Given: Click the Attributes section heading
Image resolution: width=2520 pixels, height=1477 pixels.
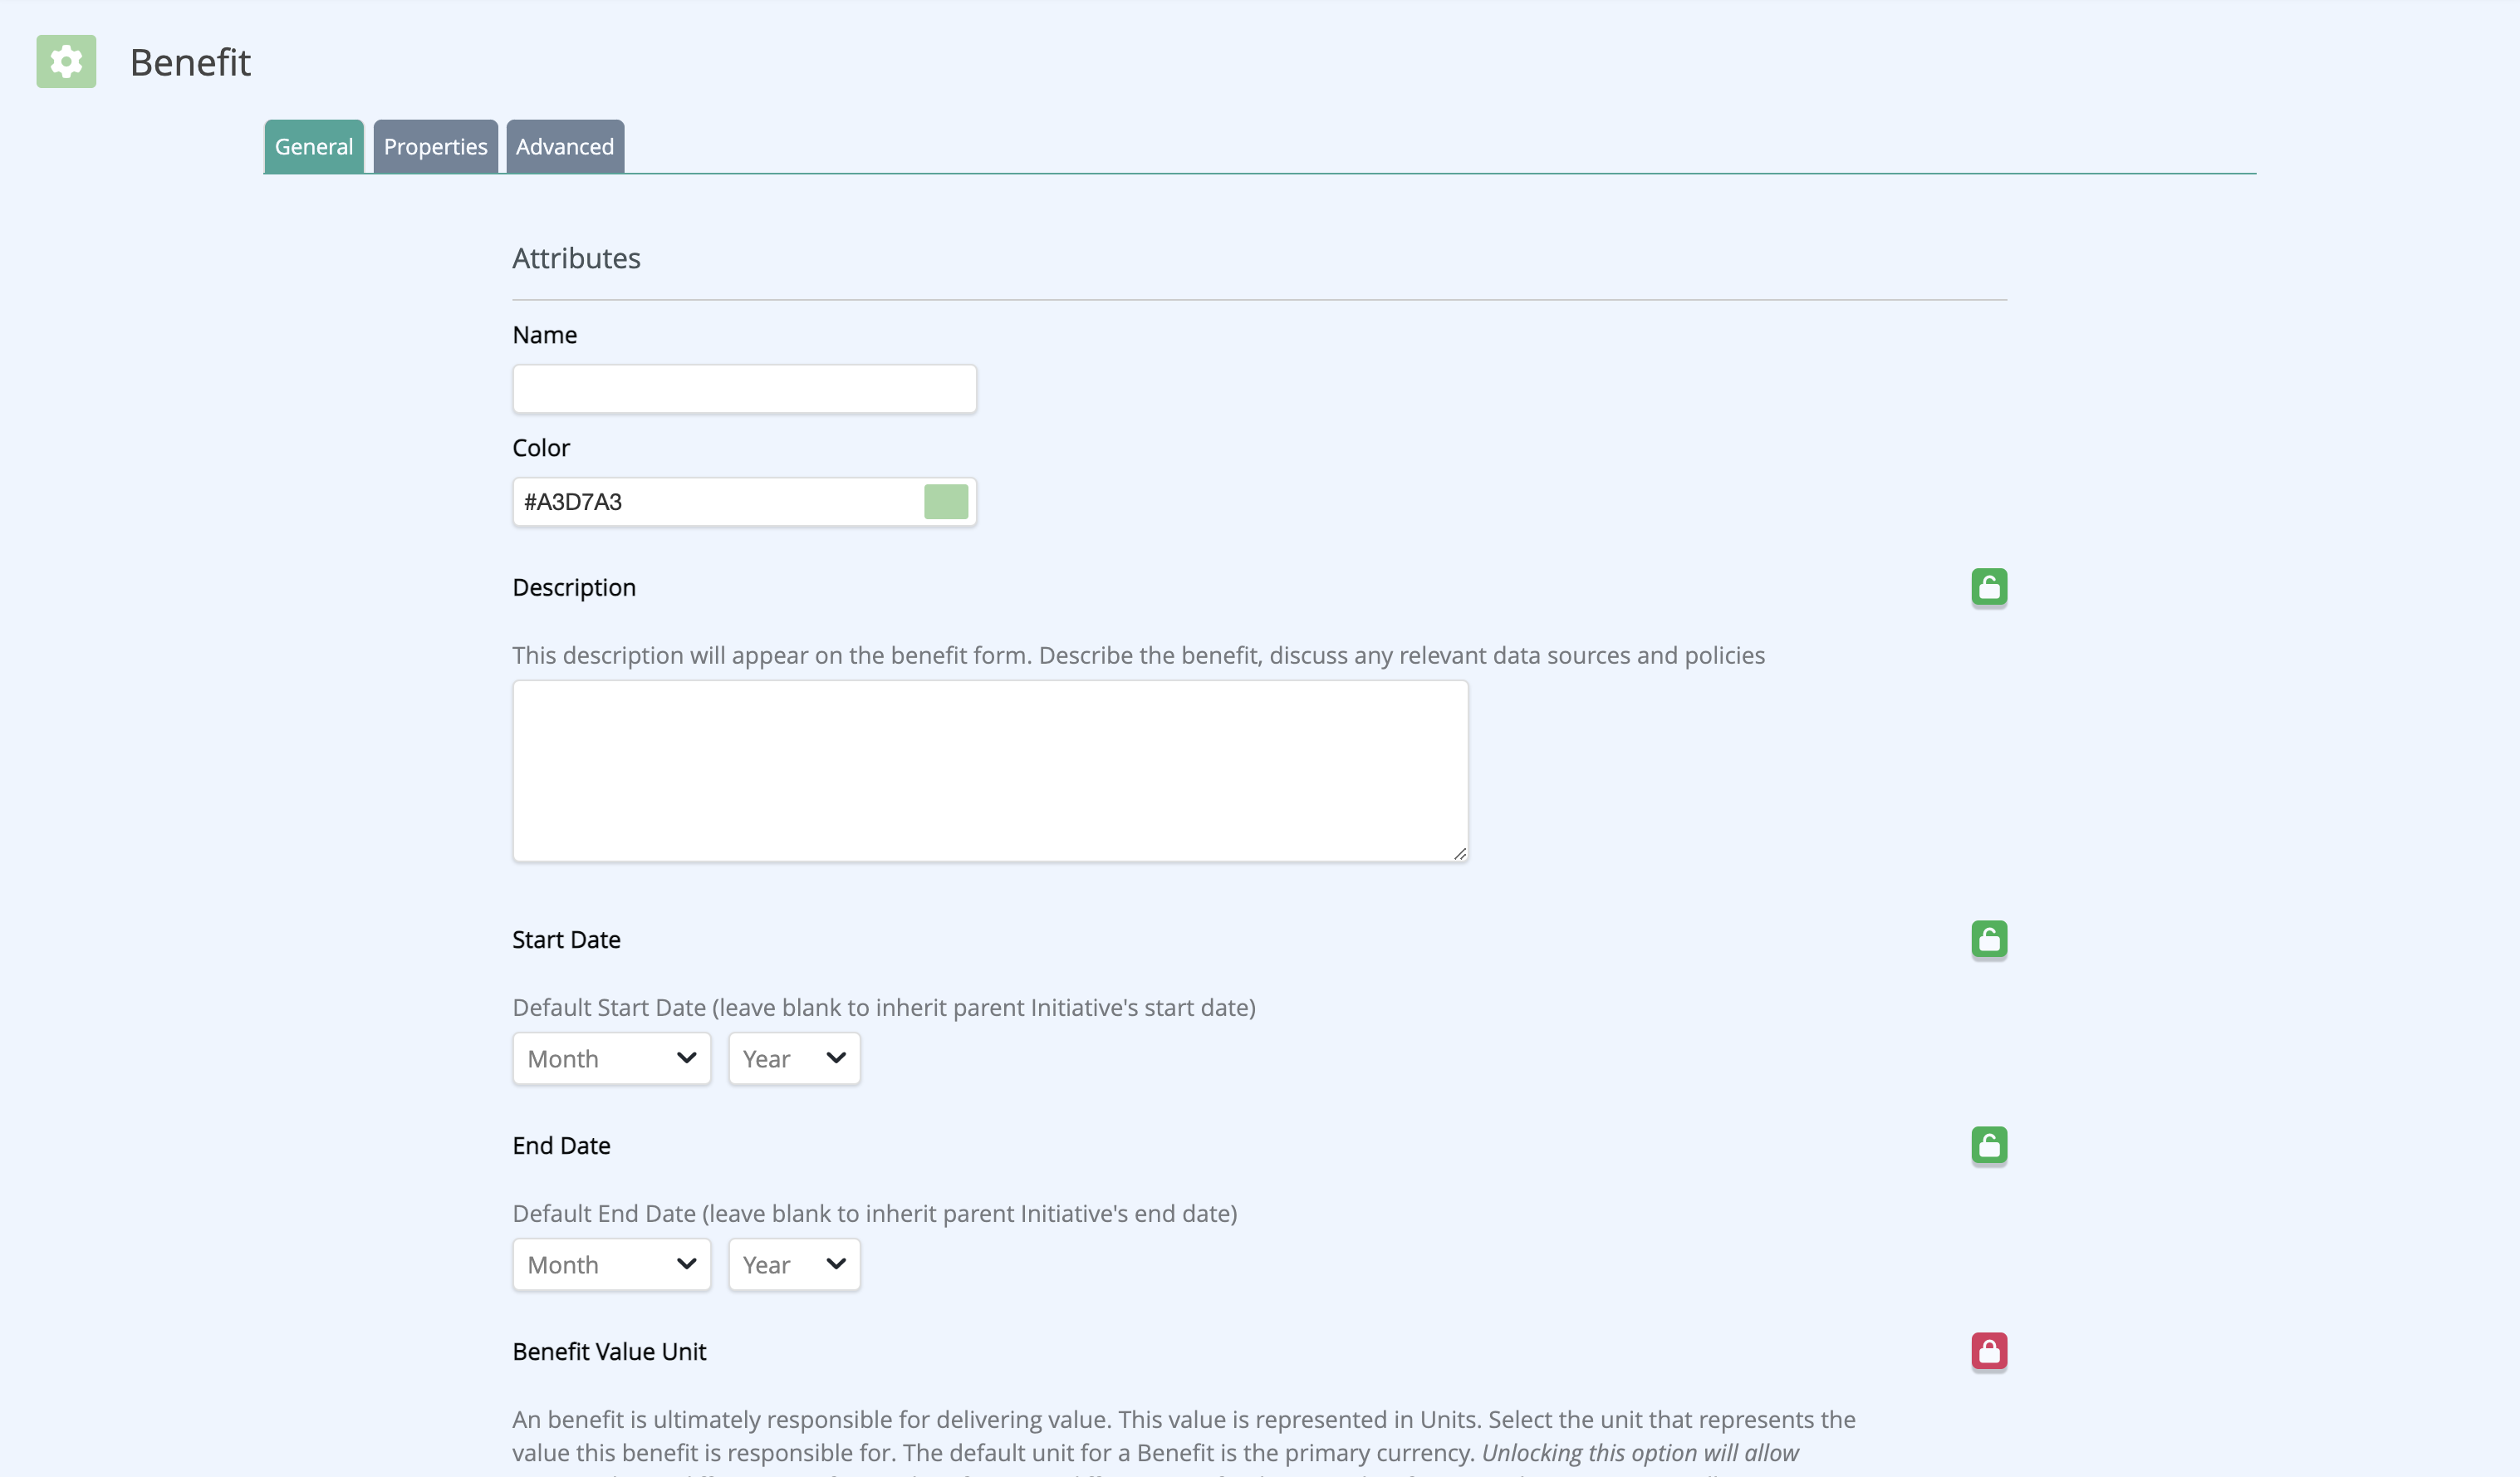Looking at the screenshot, I should click(x=576, y=258).
